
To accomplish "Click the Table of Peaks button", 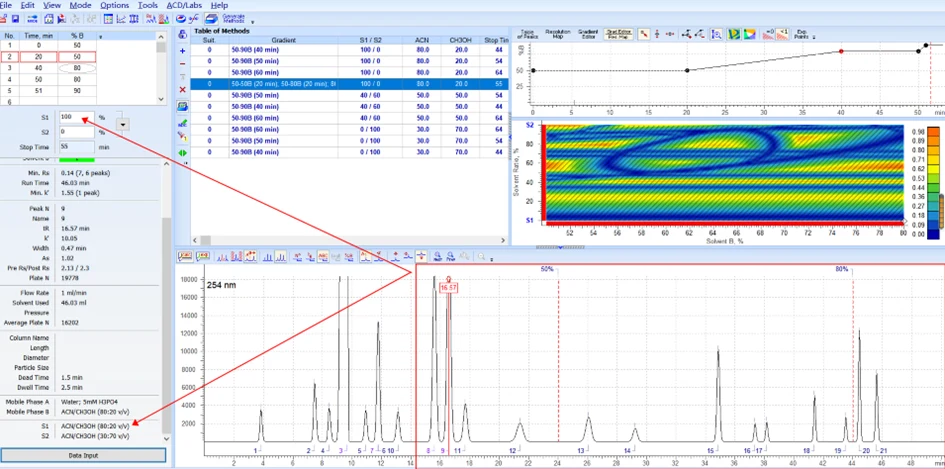I will (527, 33).
